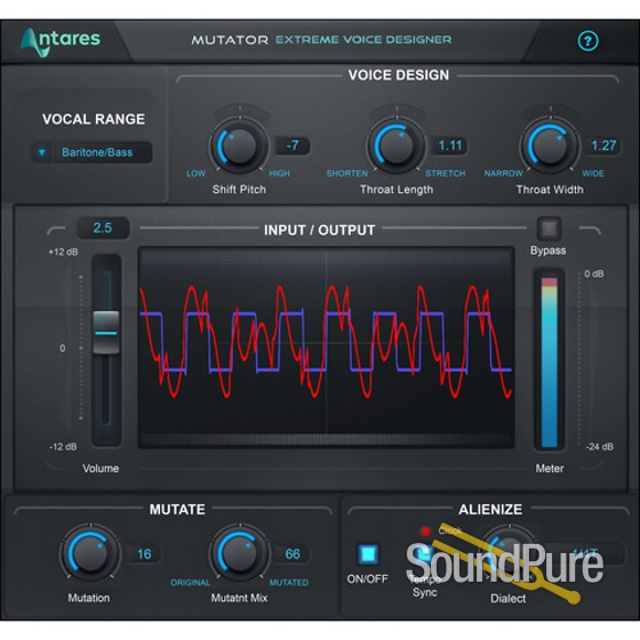Click the Throat Width knob
This screenshot has width=640, height=640.
549,145
